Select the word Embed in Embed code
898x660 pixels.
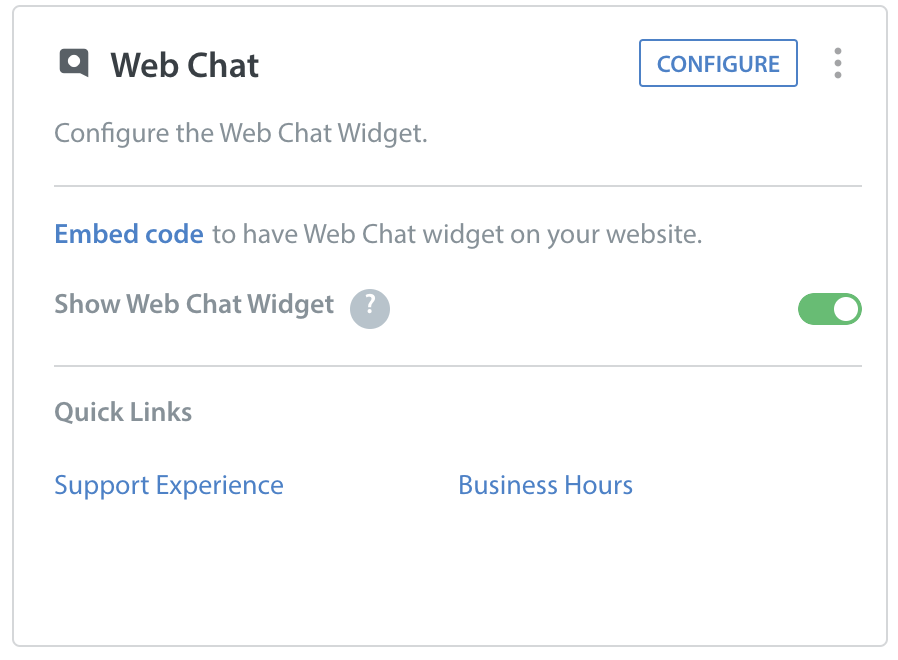click(x=96, y=234)
